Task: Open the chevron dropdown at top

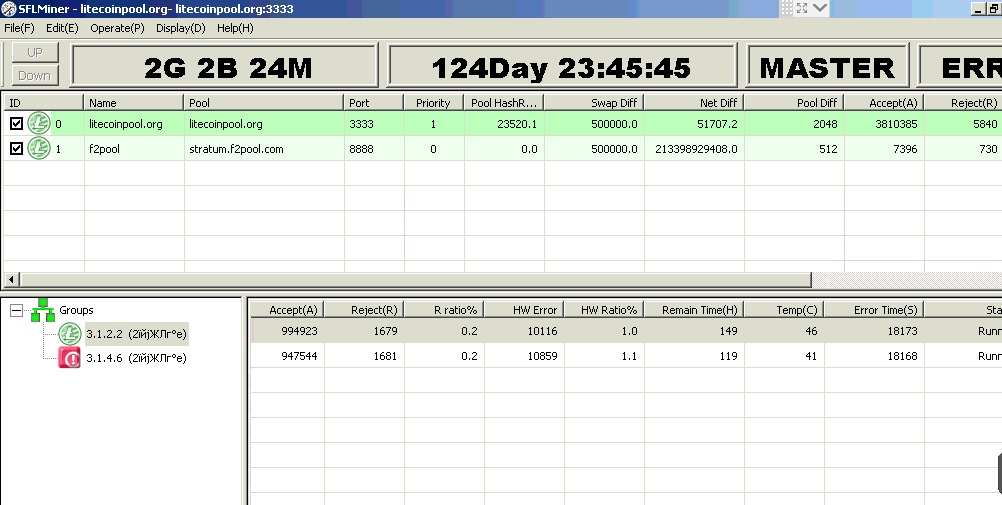Action: (820, 8)
